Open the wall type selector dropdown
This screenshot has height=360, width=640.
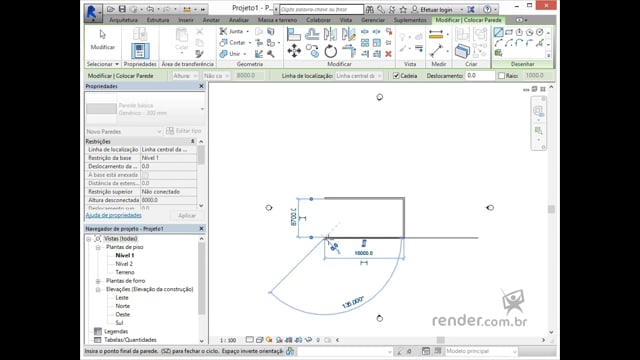[x=202, y=109]
